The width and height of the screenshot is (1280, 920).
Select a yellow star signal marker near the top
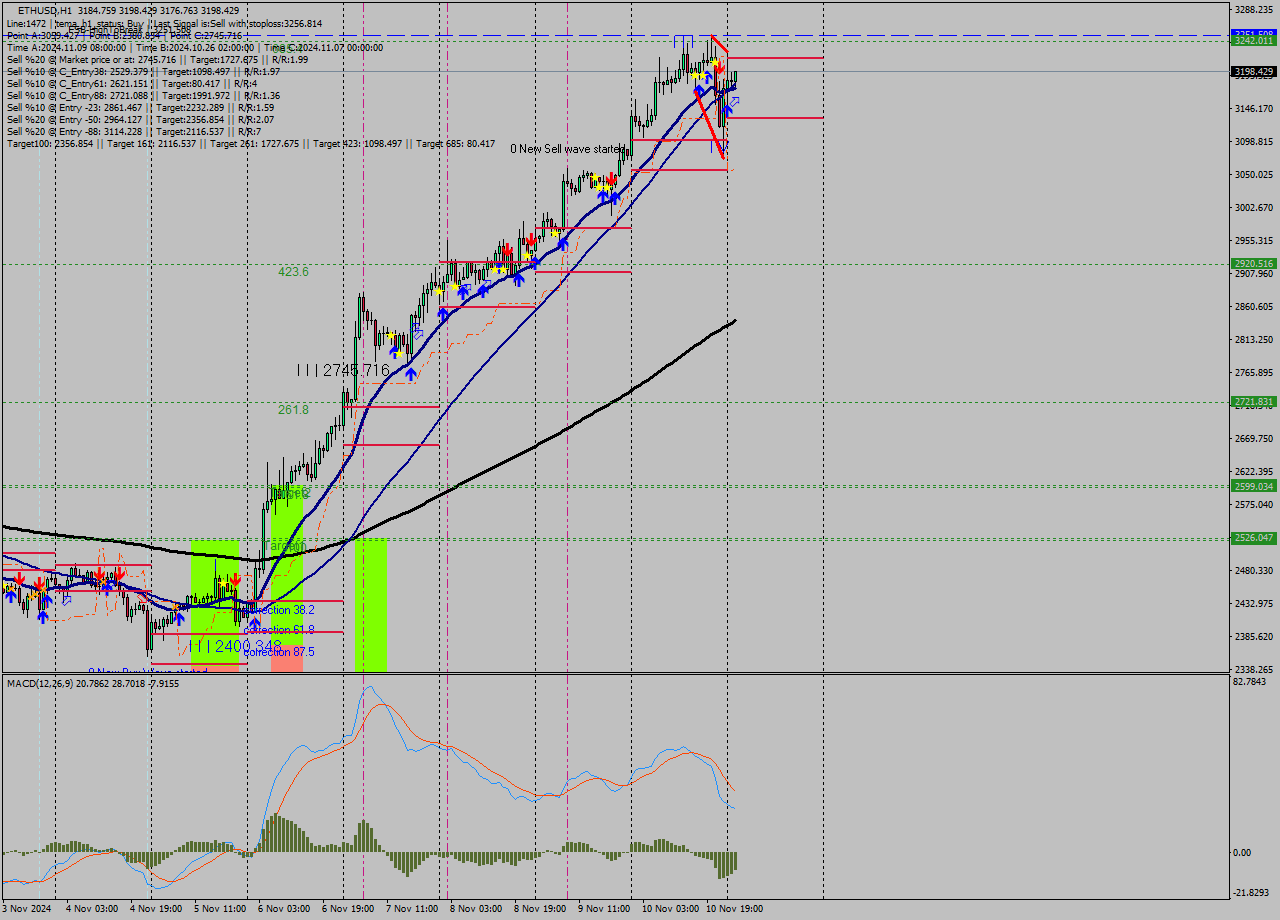713,62
